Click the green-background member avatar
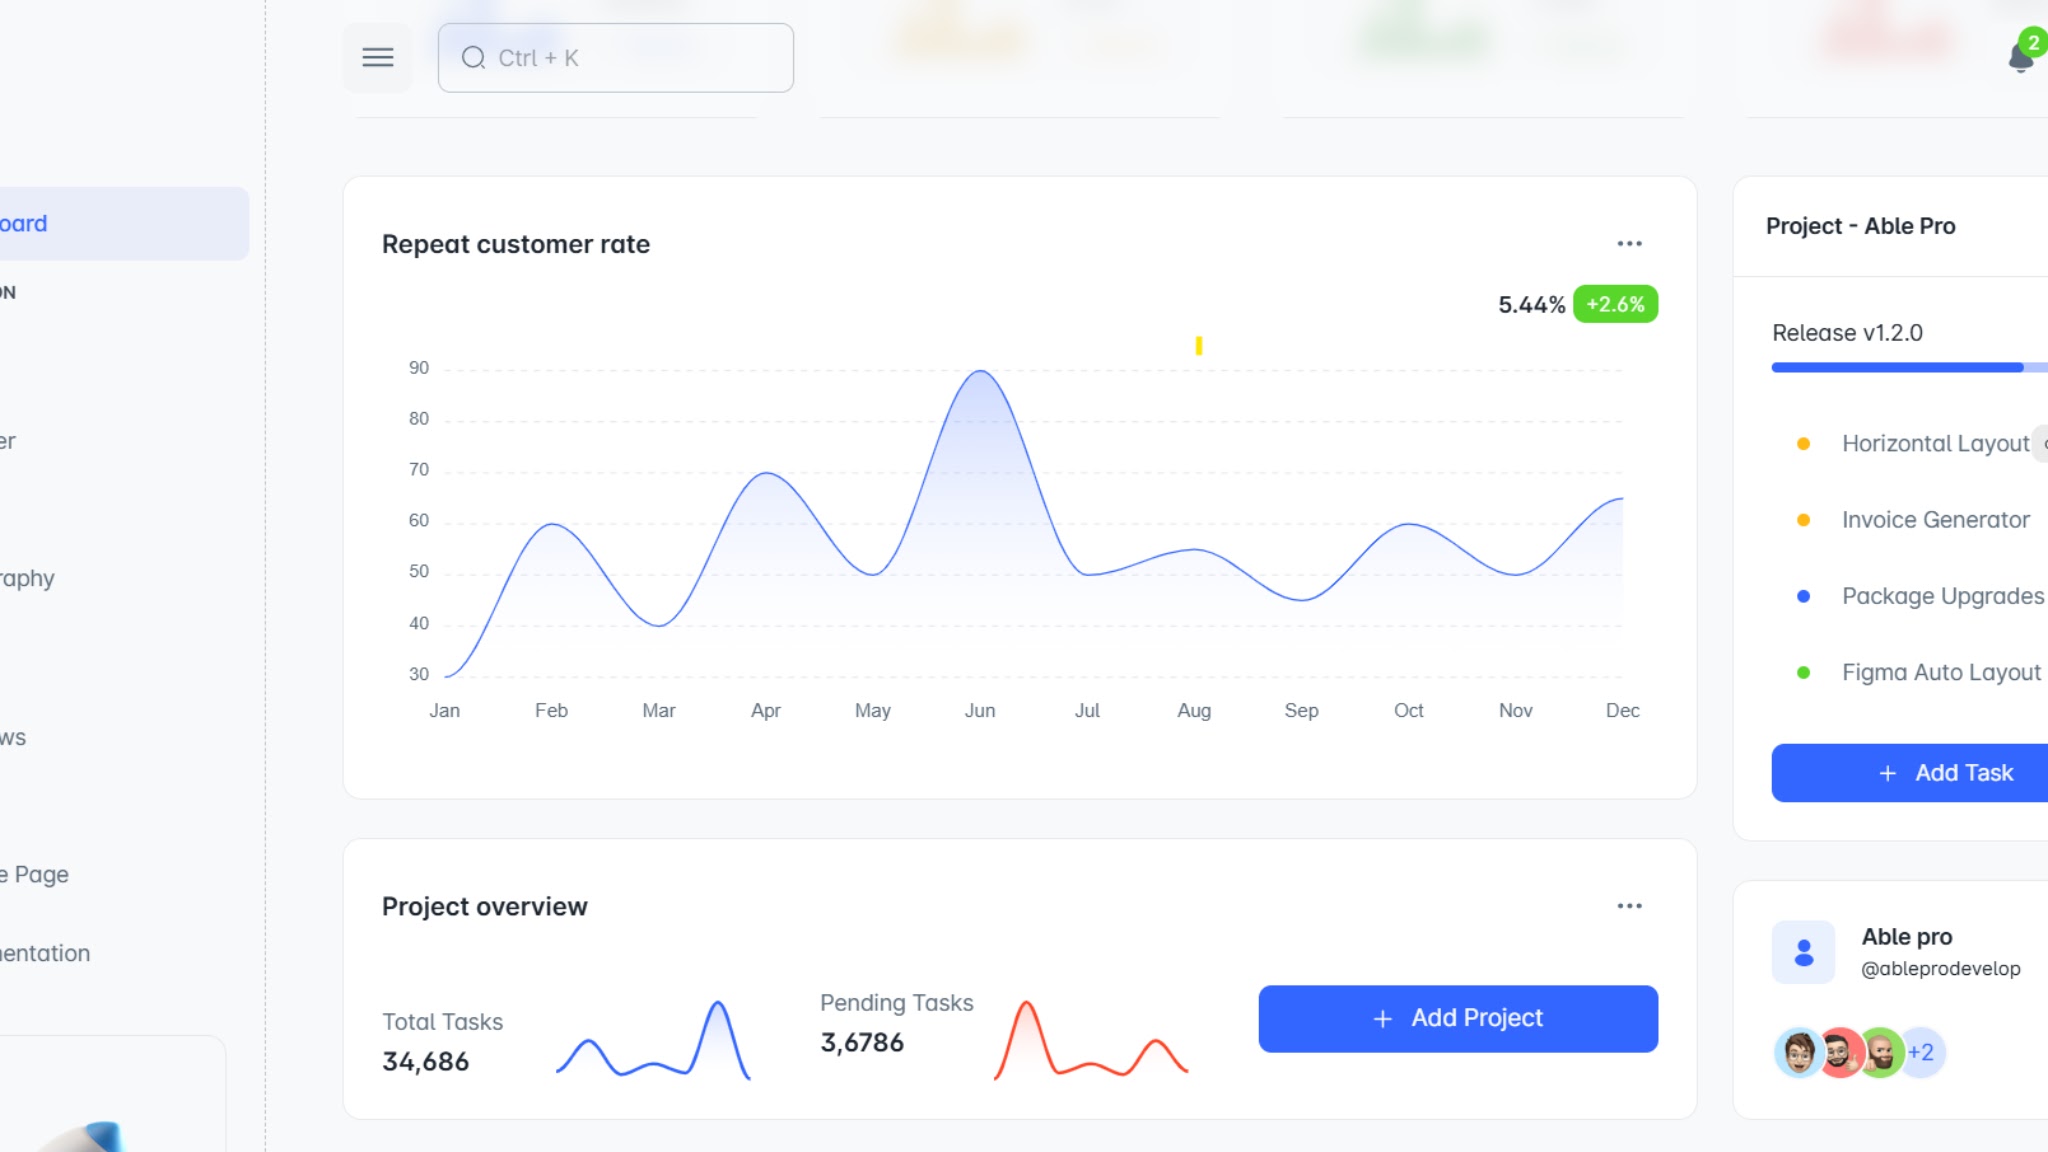The image size is (2048, 1152). (x=1880, y=1052)
